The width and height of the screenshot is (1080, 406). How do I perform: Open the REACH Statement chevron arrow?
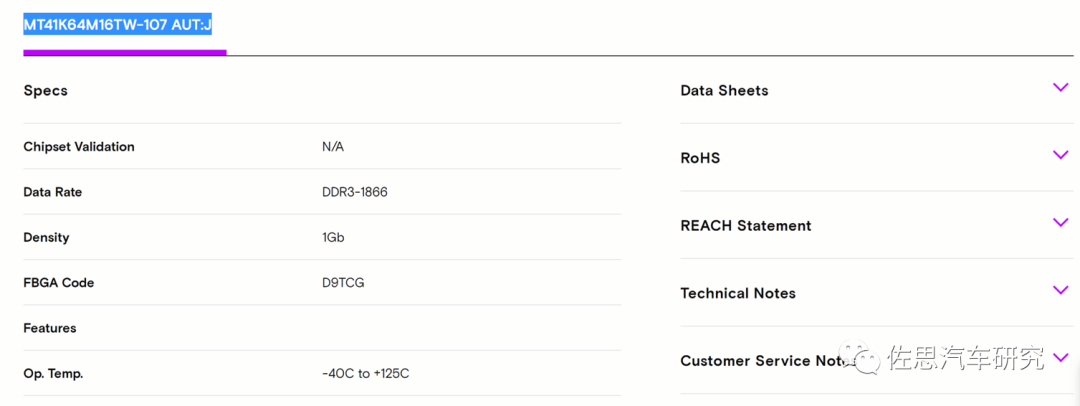pos(1061,223)
